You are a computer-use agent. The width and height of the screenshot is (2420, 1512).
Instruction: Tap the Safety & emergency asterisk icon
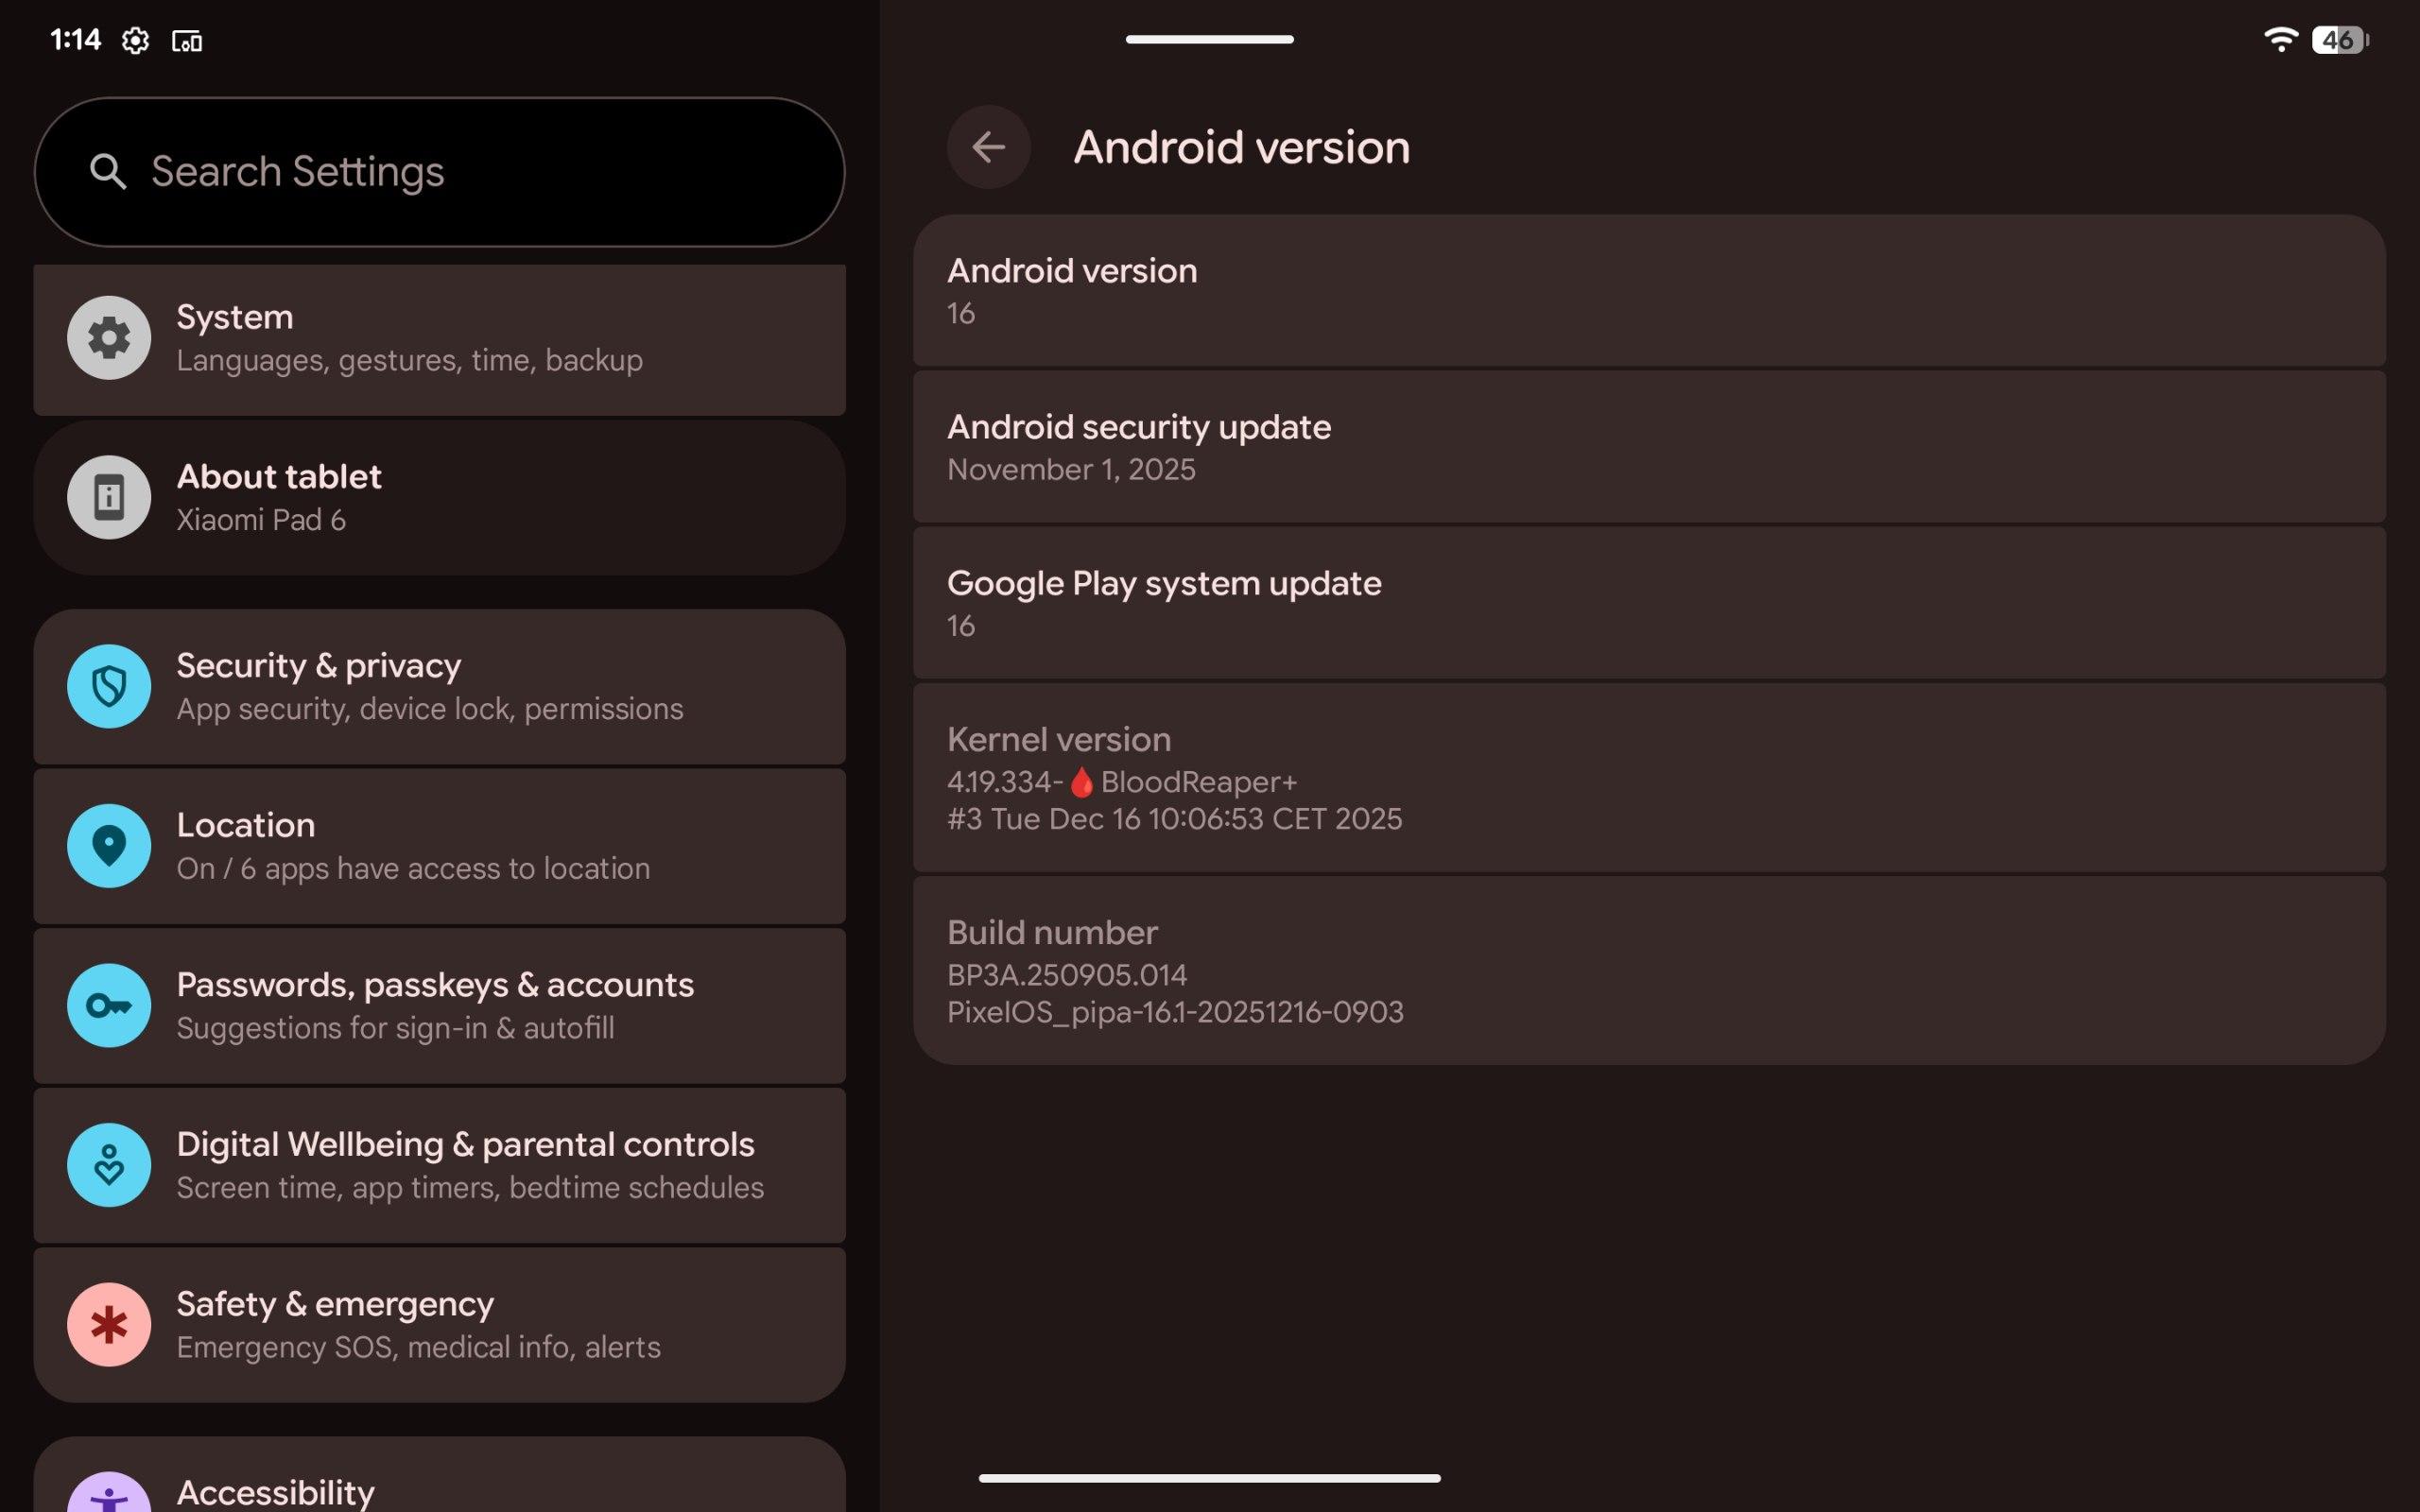pos(109,1324)
